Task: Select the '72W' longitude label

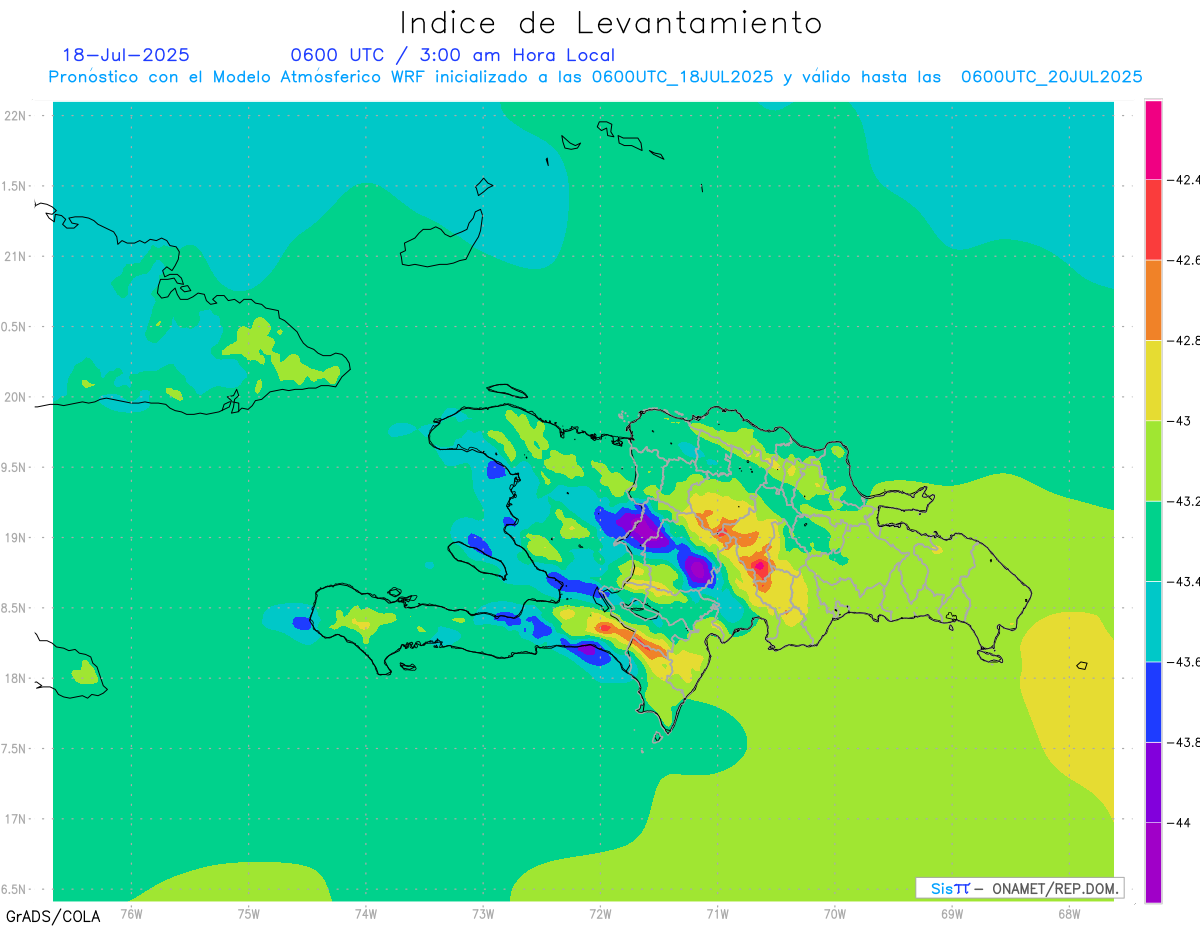Action: (600, 914)
